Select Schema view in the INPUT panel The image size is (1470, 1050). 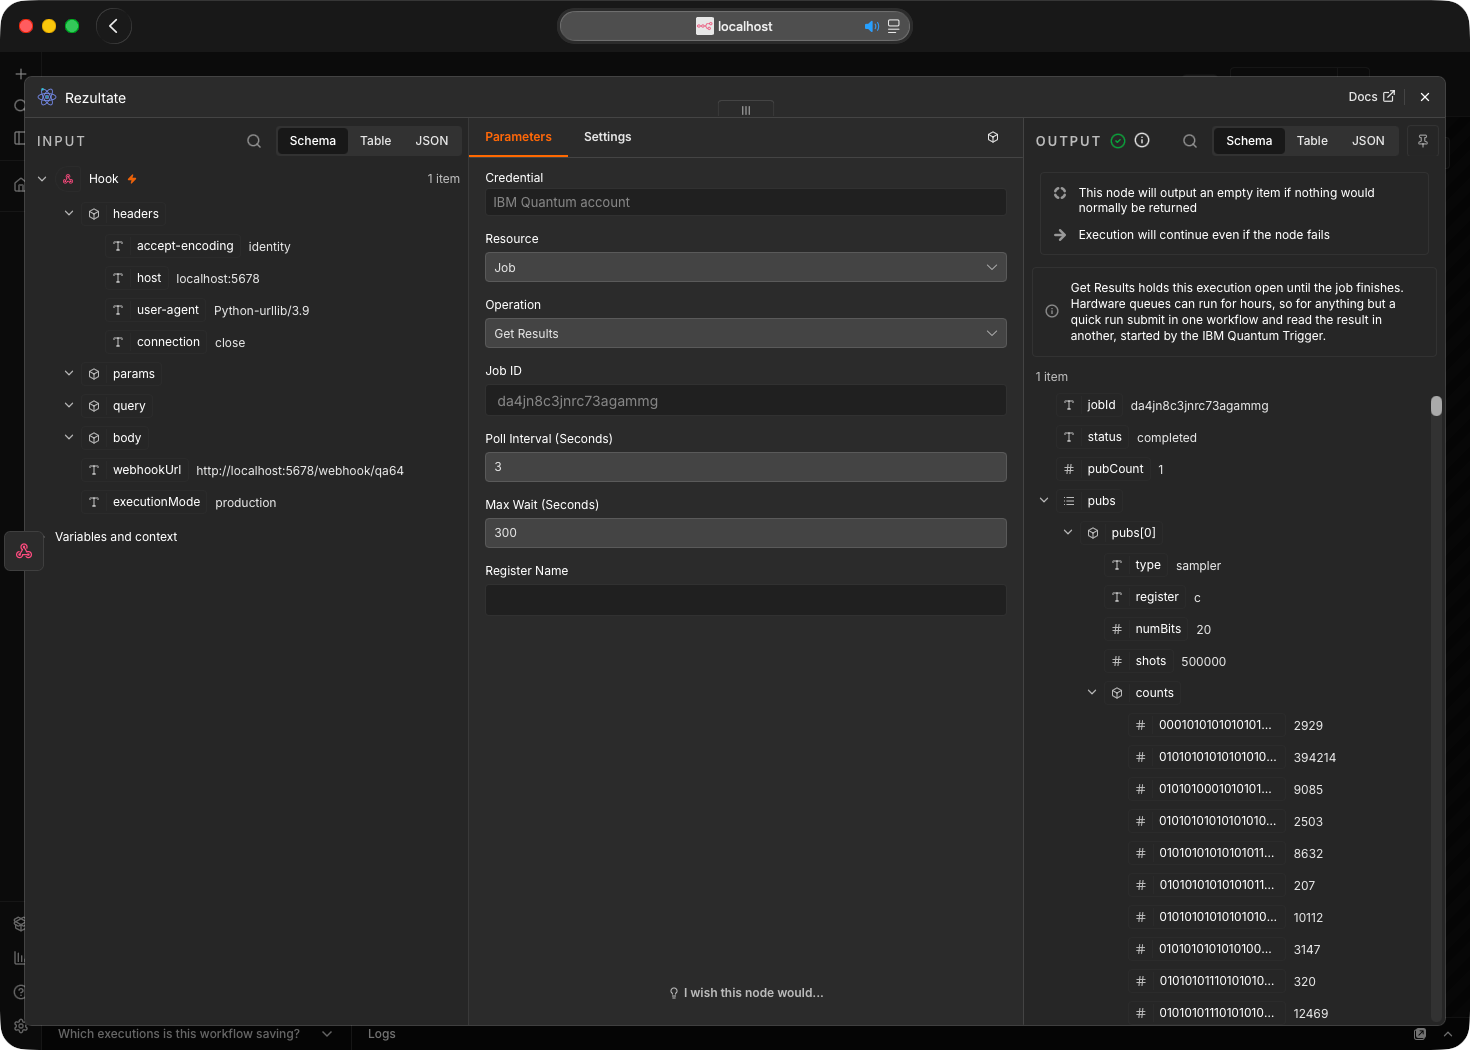[x=313, y=141]
